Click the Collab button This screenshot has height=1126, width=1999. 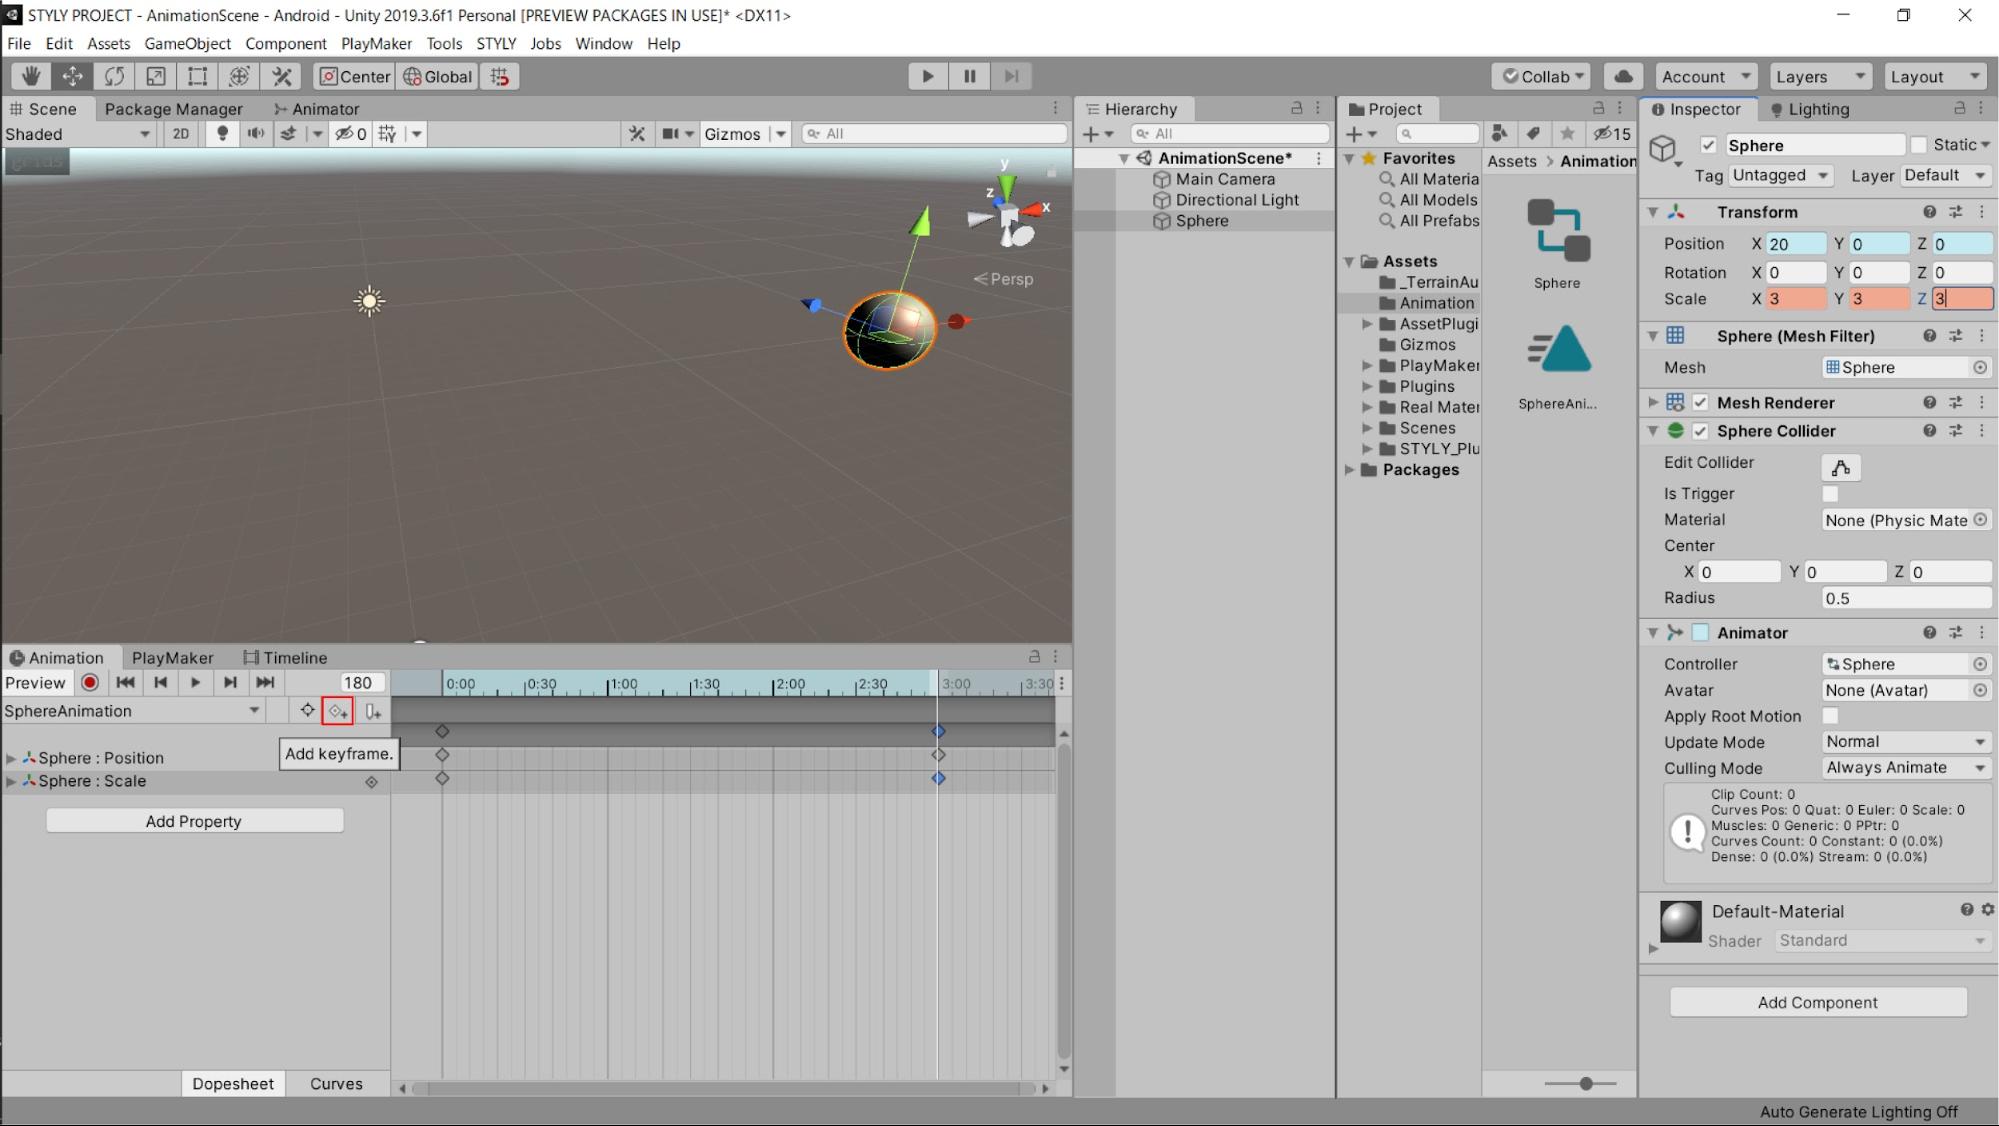1541,76
